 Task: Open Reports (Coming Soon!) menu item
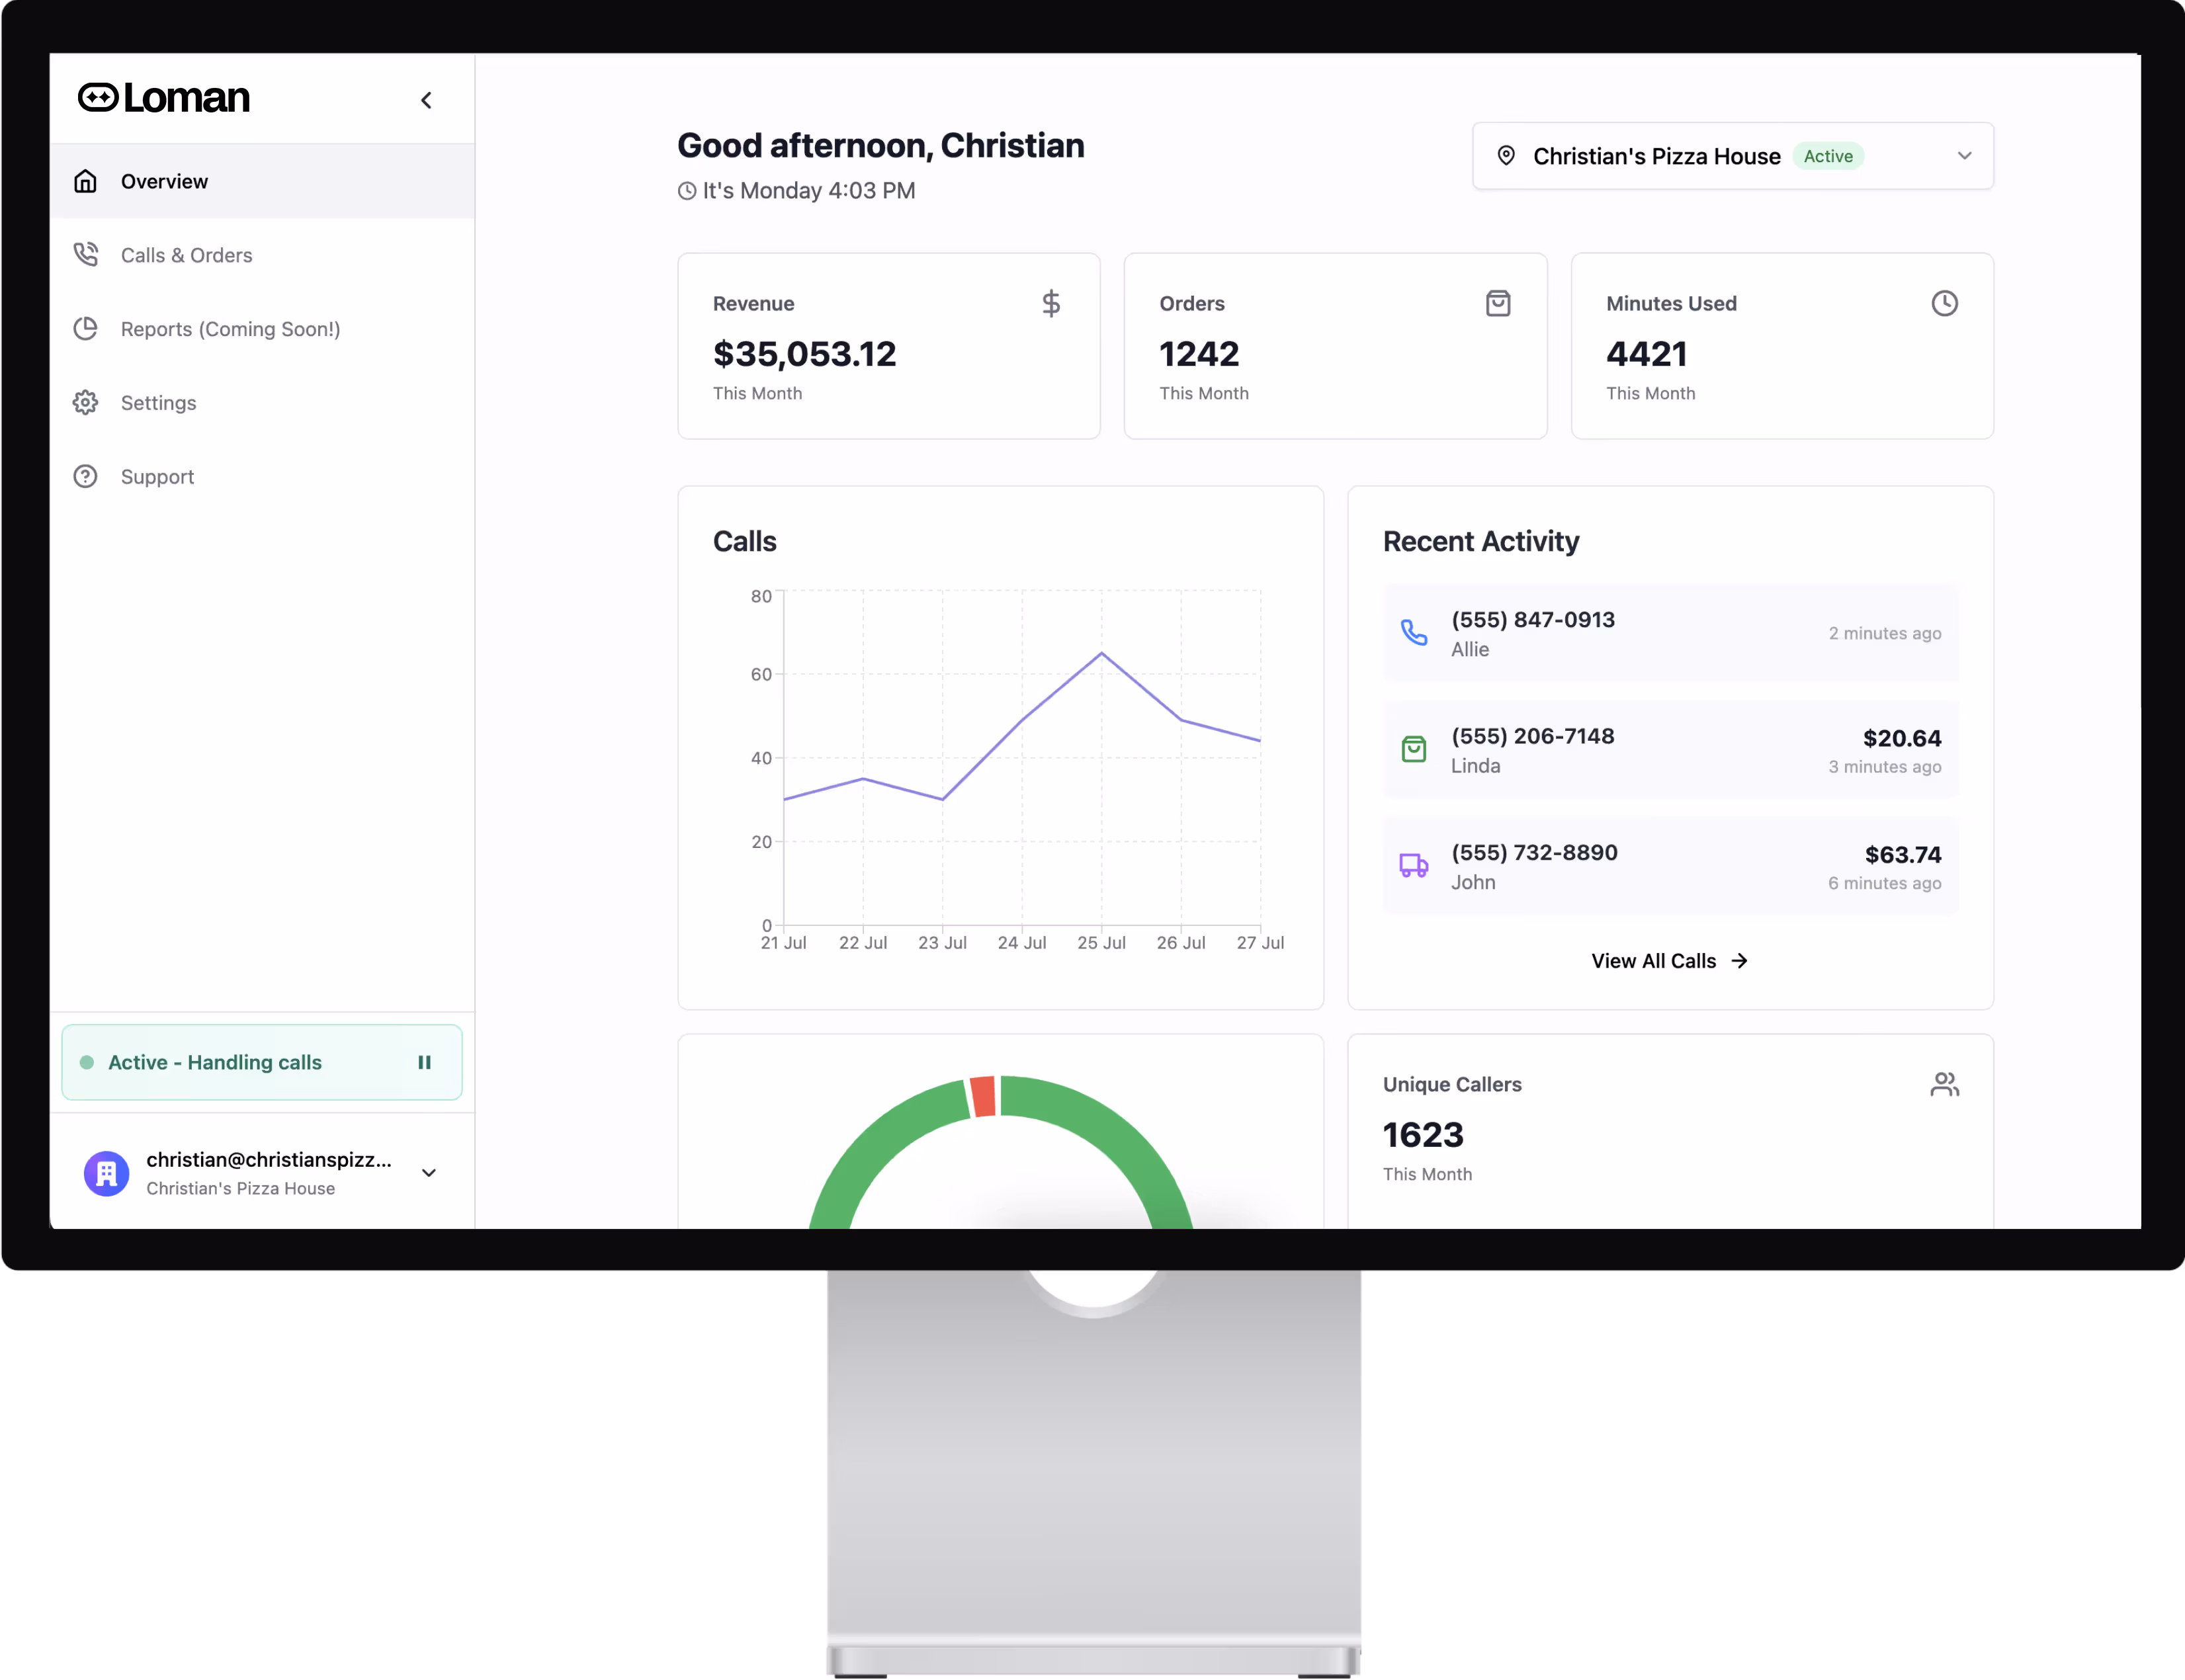tap(262, 329)
